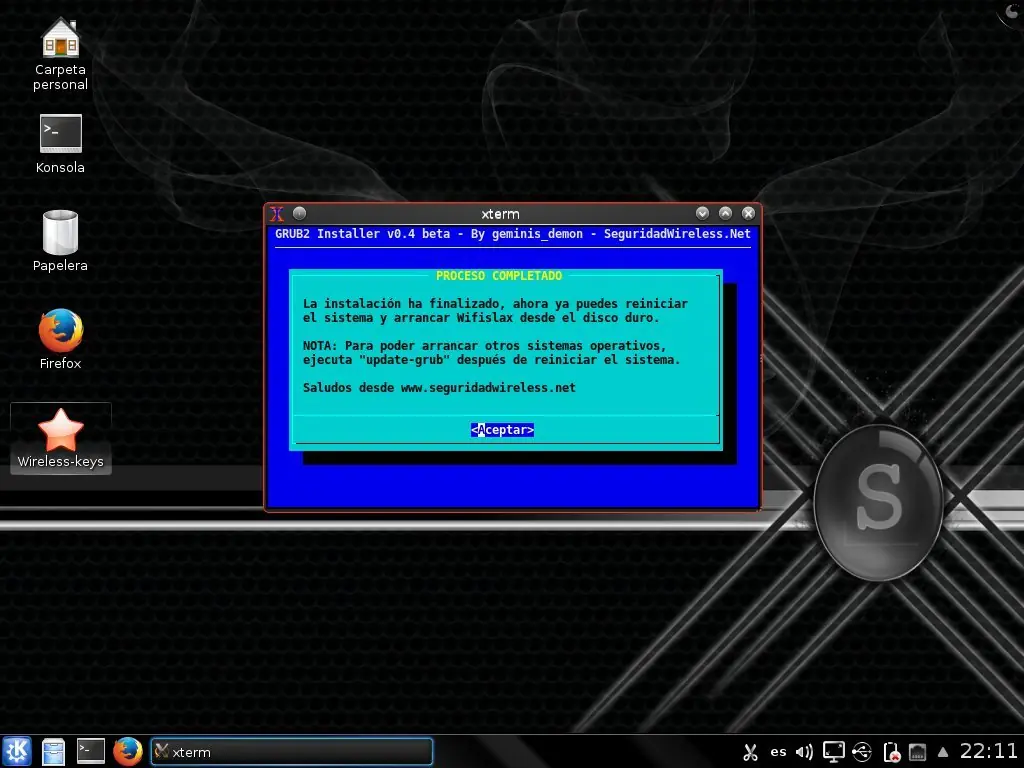Toggle xterm on-all-desktops pin button
Screen dimensions: 1024x768
coord(299,213)
